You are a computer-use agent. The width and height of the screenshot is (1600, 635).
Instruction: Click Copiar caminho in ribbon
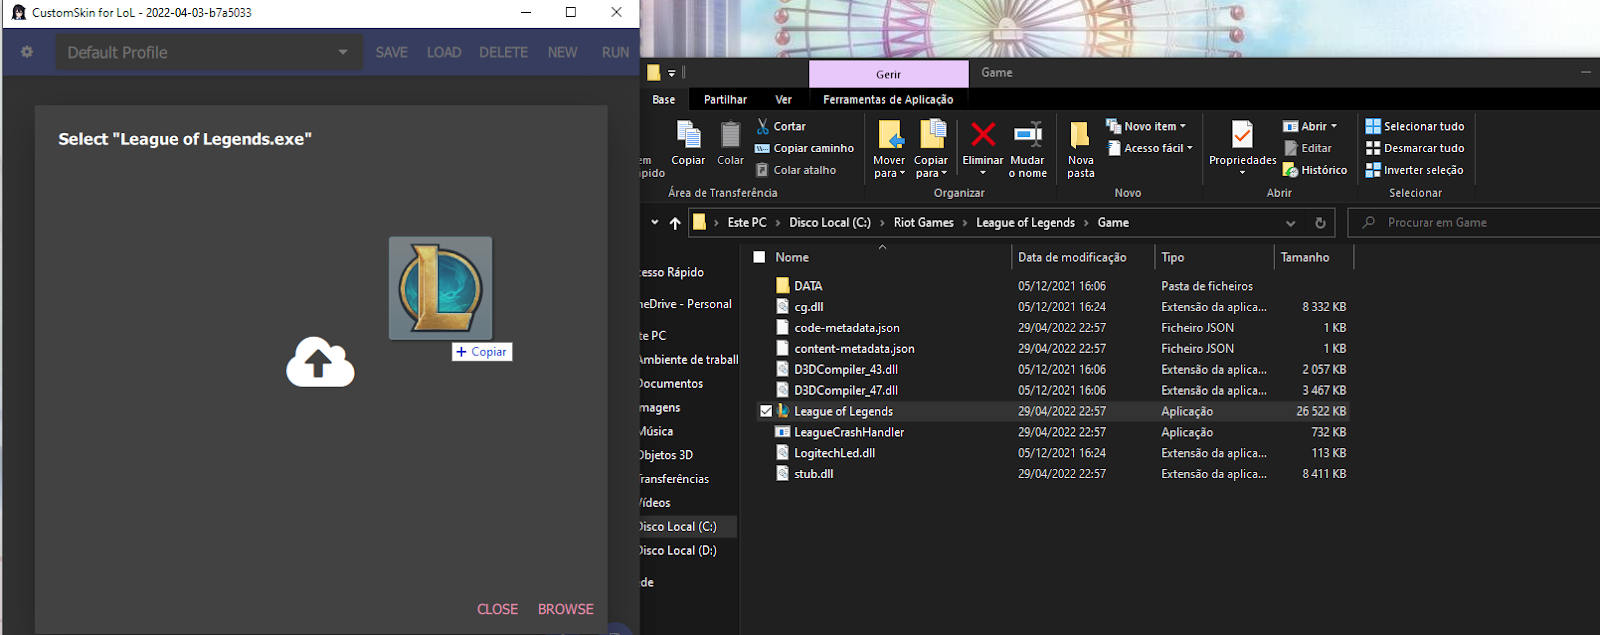pos(805,148)
